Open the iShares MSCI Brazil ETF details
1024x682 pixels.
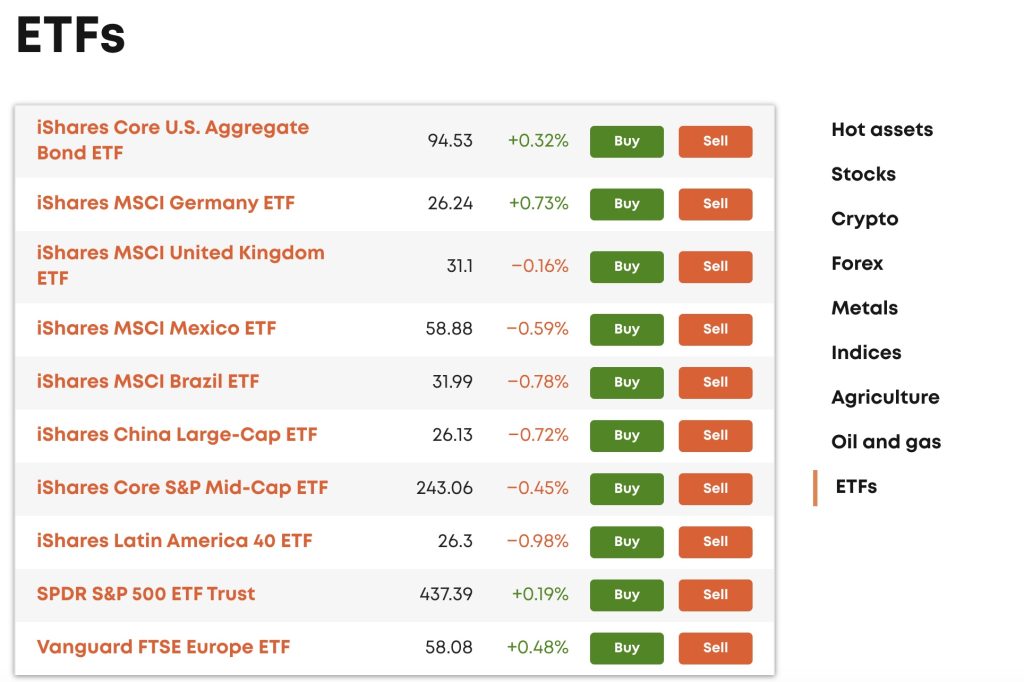[147, 381]
